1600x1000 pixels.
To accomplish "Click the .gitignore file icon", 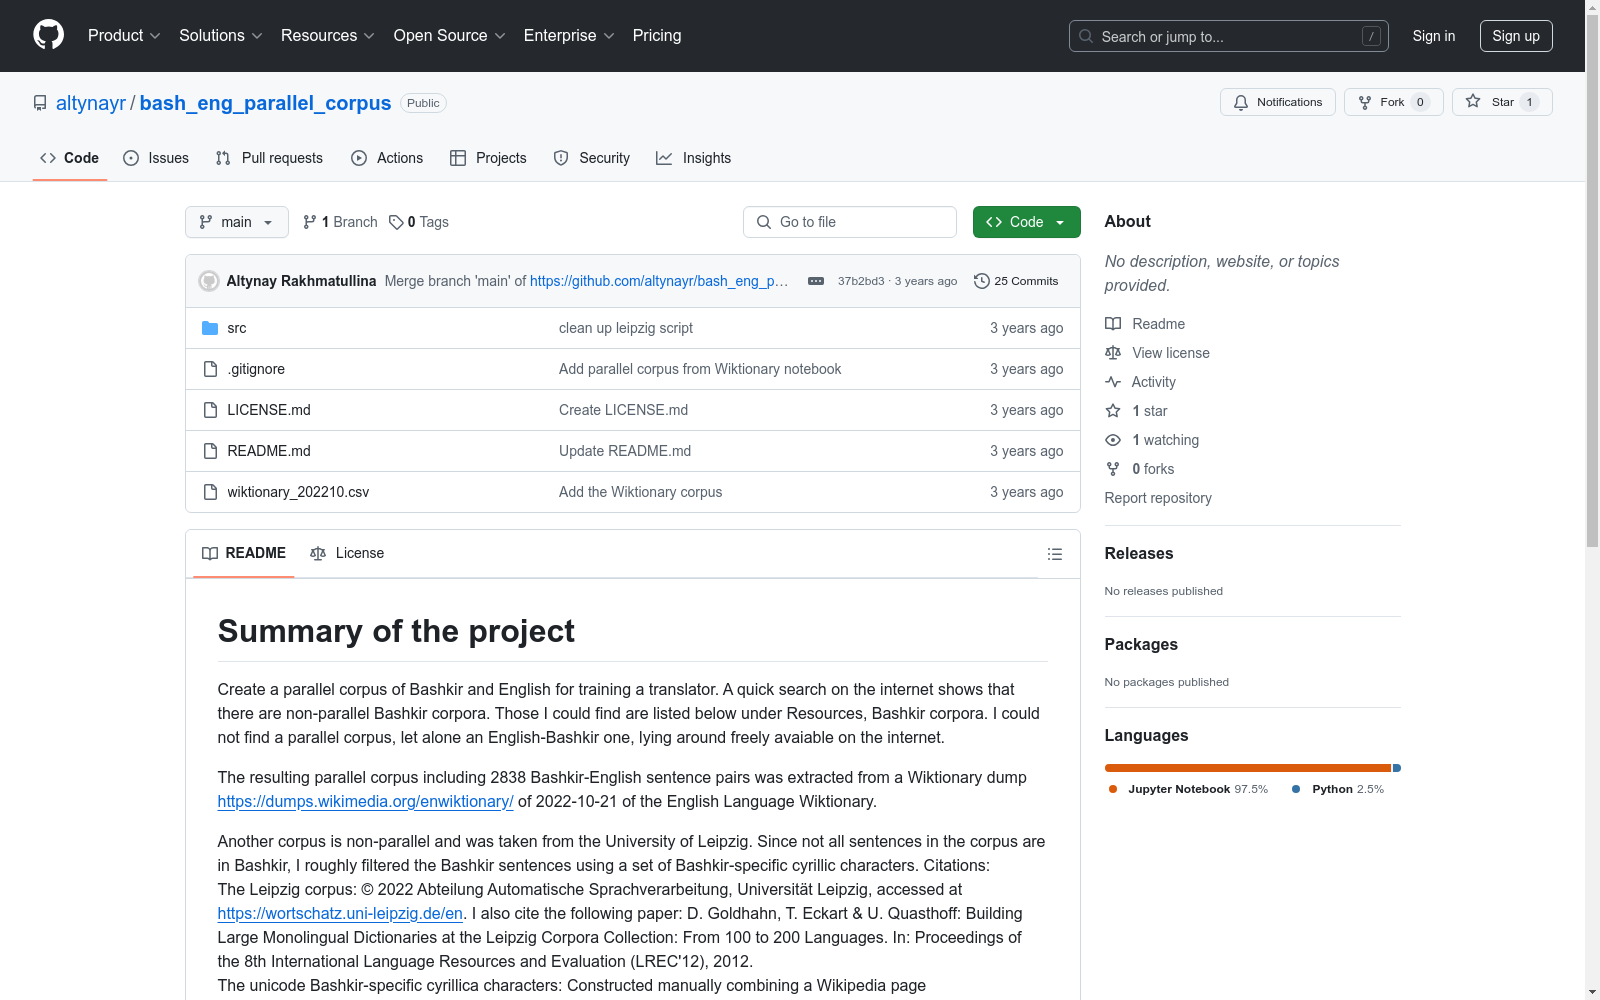I will click(210, 369).
